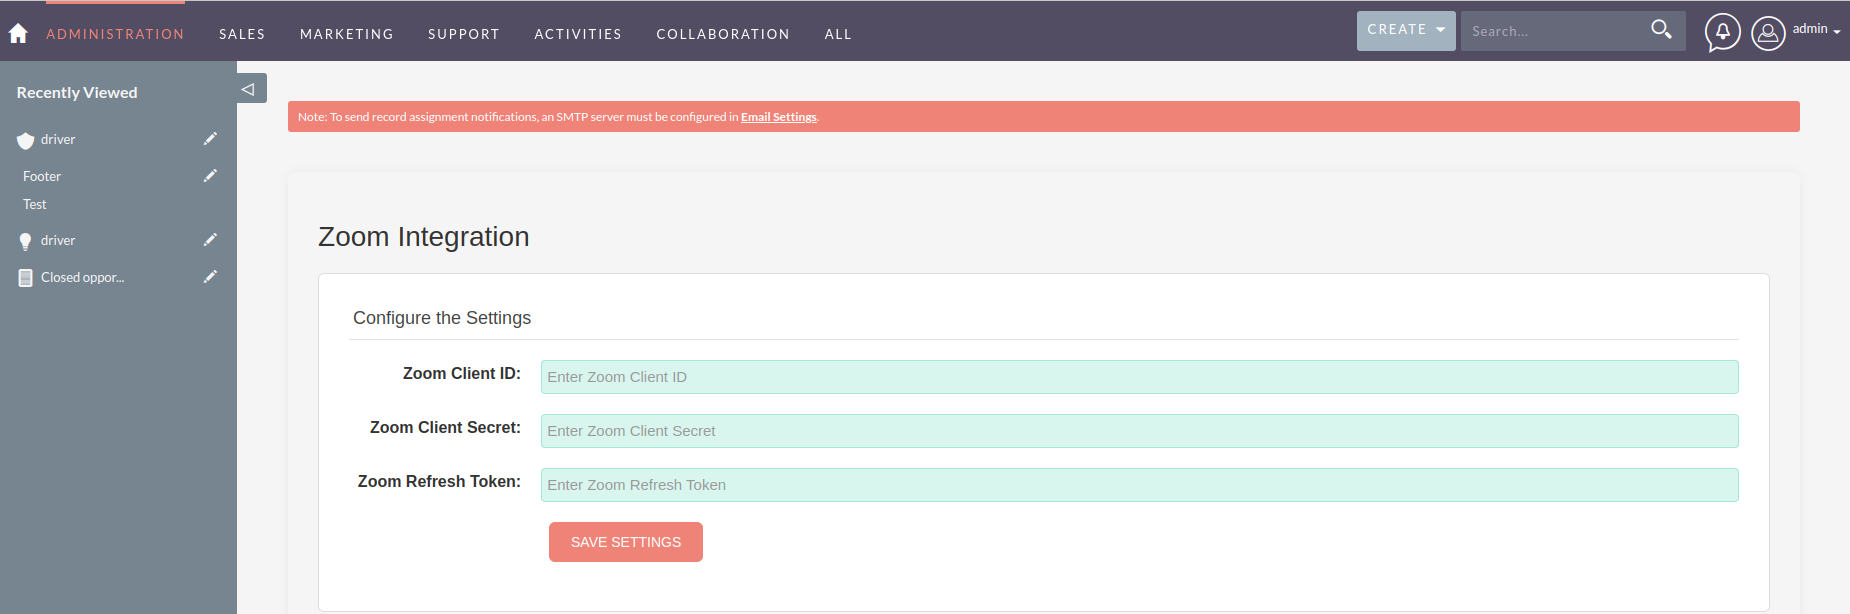1850x614 pixels.
Task: Click the Zoom Client ID label
Action: (x=462, y=373)
